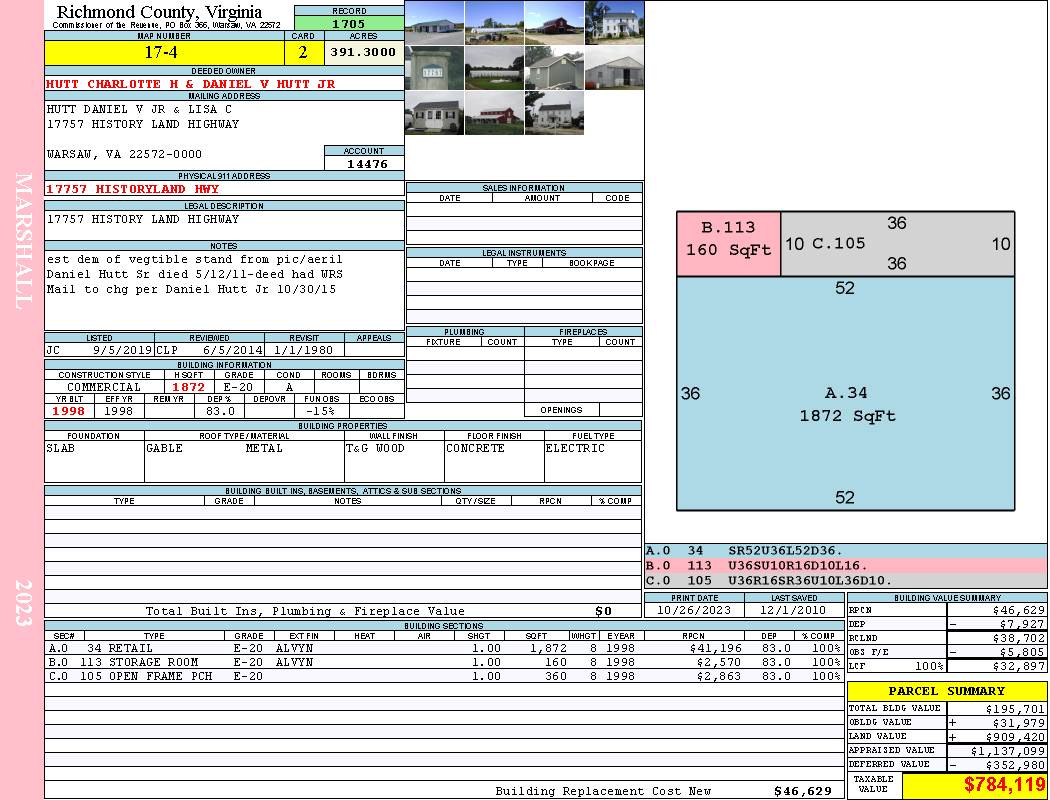The height and width of the screenshot is (800, 1050).
Task: Click the roof type value GABLE
Action: (x=164, y=448)
